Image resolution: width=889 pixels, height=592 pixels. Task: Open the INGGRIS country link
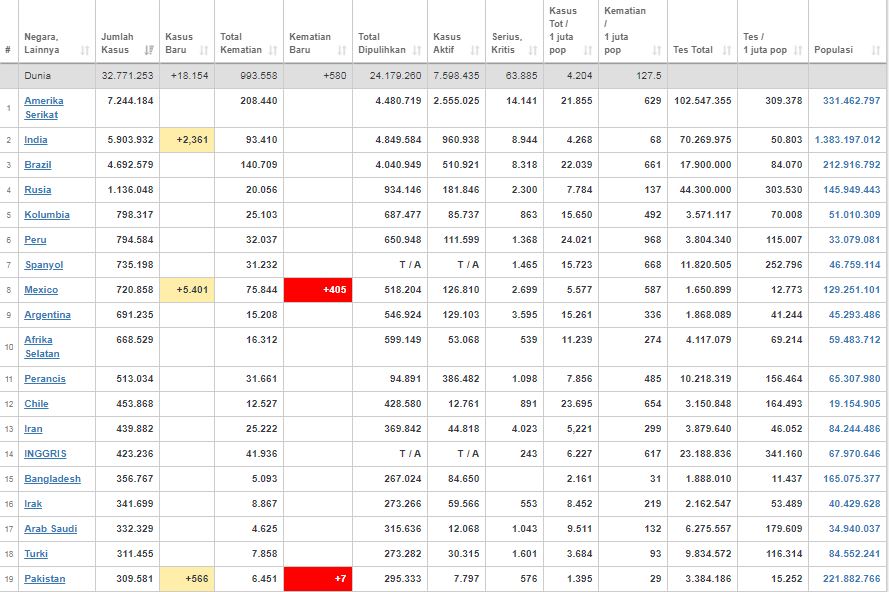45,453
